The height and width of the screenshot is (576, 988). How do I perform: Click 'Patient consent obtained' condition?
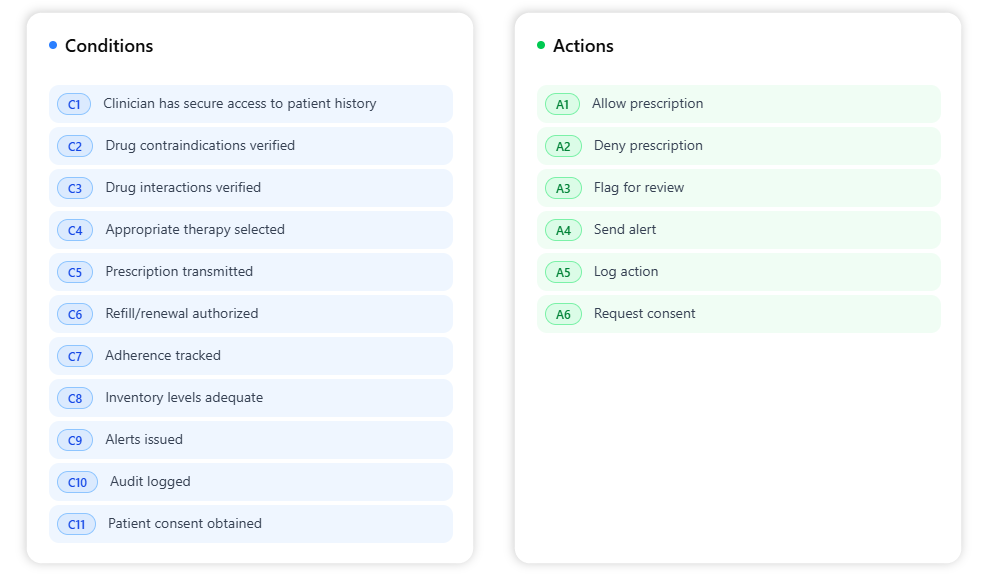click(185, 524)
